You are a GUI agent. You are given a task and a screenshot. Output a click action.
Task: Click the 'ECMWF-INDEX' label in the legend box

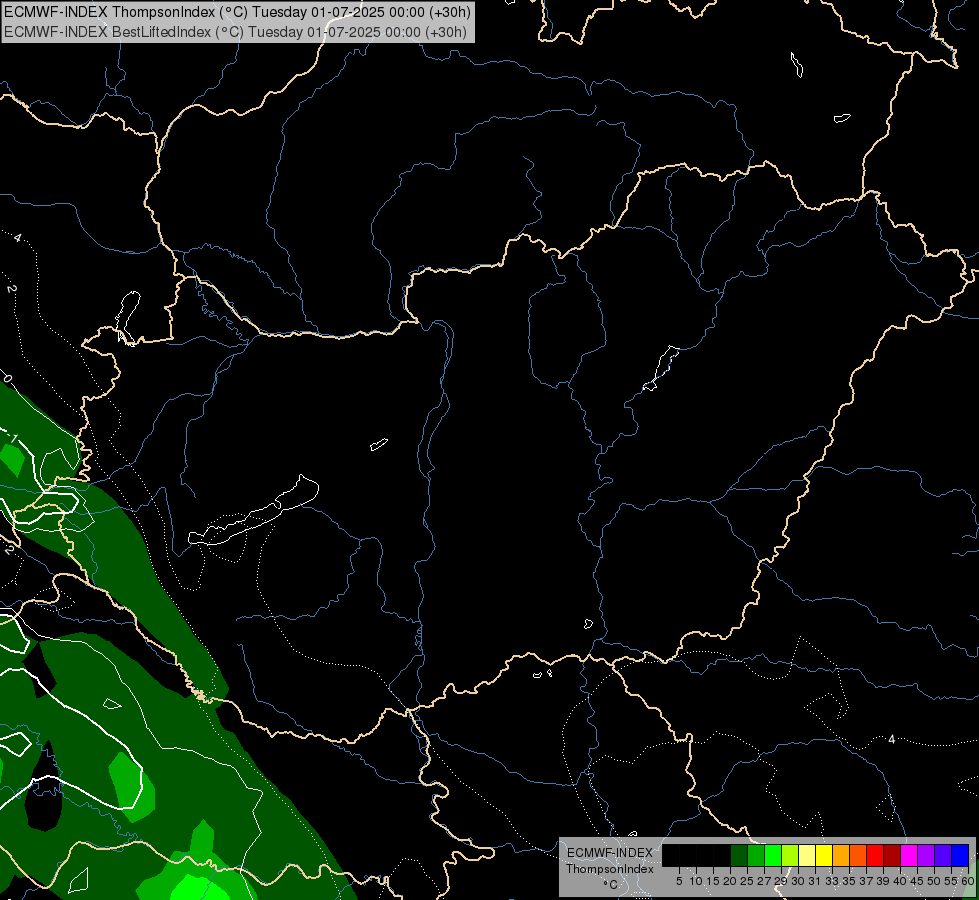tap(610, 853)
